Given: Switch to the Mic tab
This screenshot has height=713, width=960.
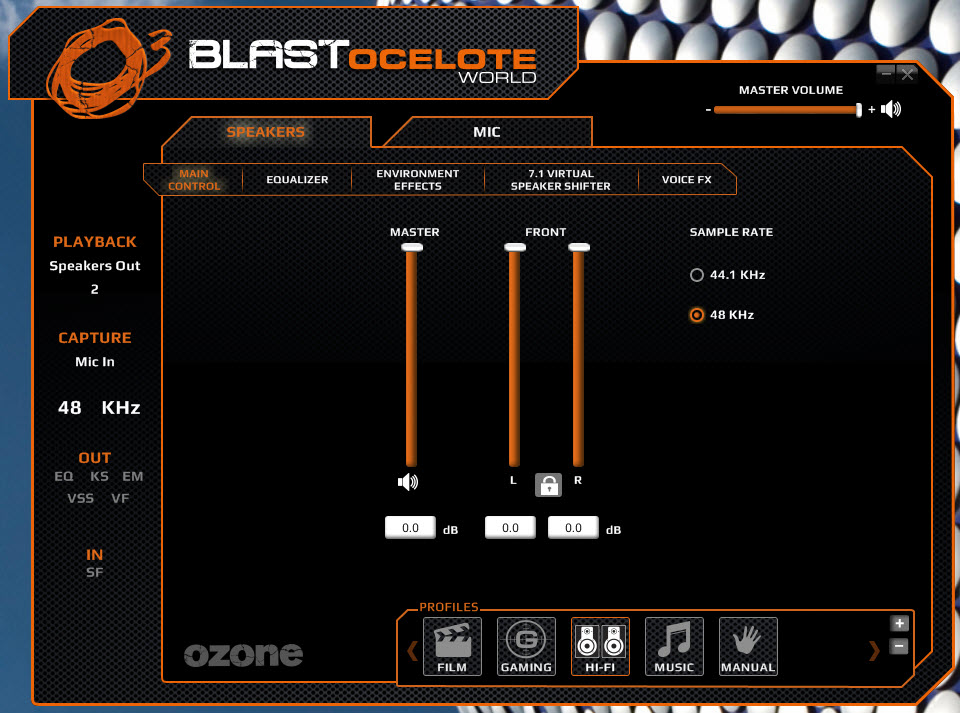Looking at the screenshot, I should [x=487, y=132].
